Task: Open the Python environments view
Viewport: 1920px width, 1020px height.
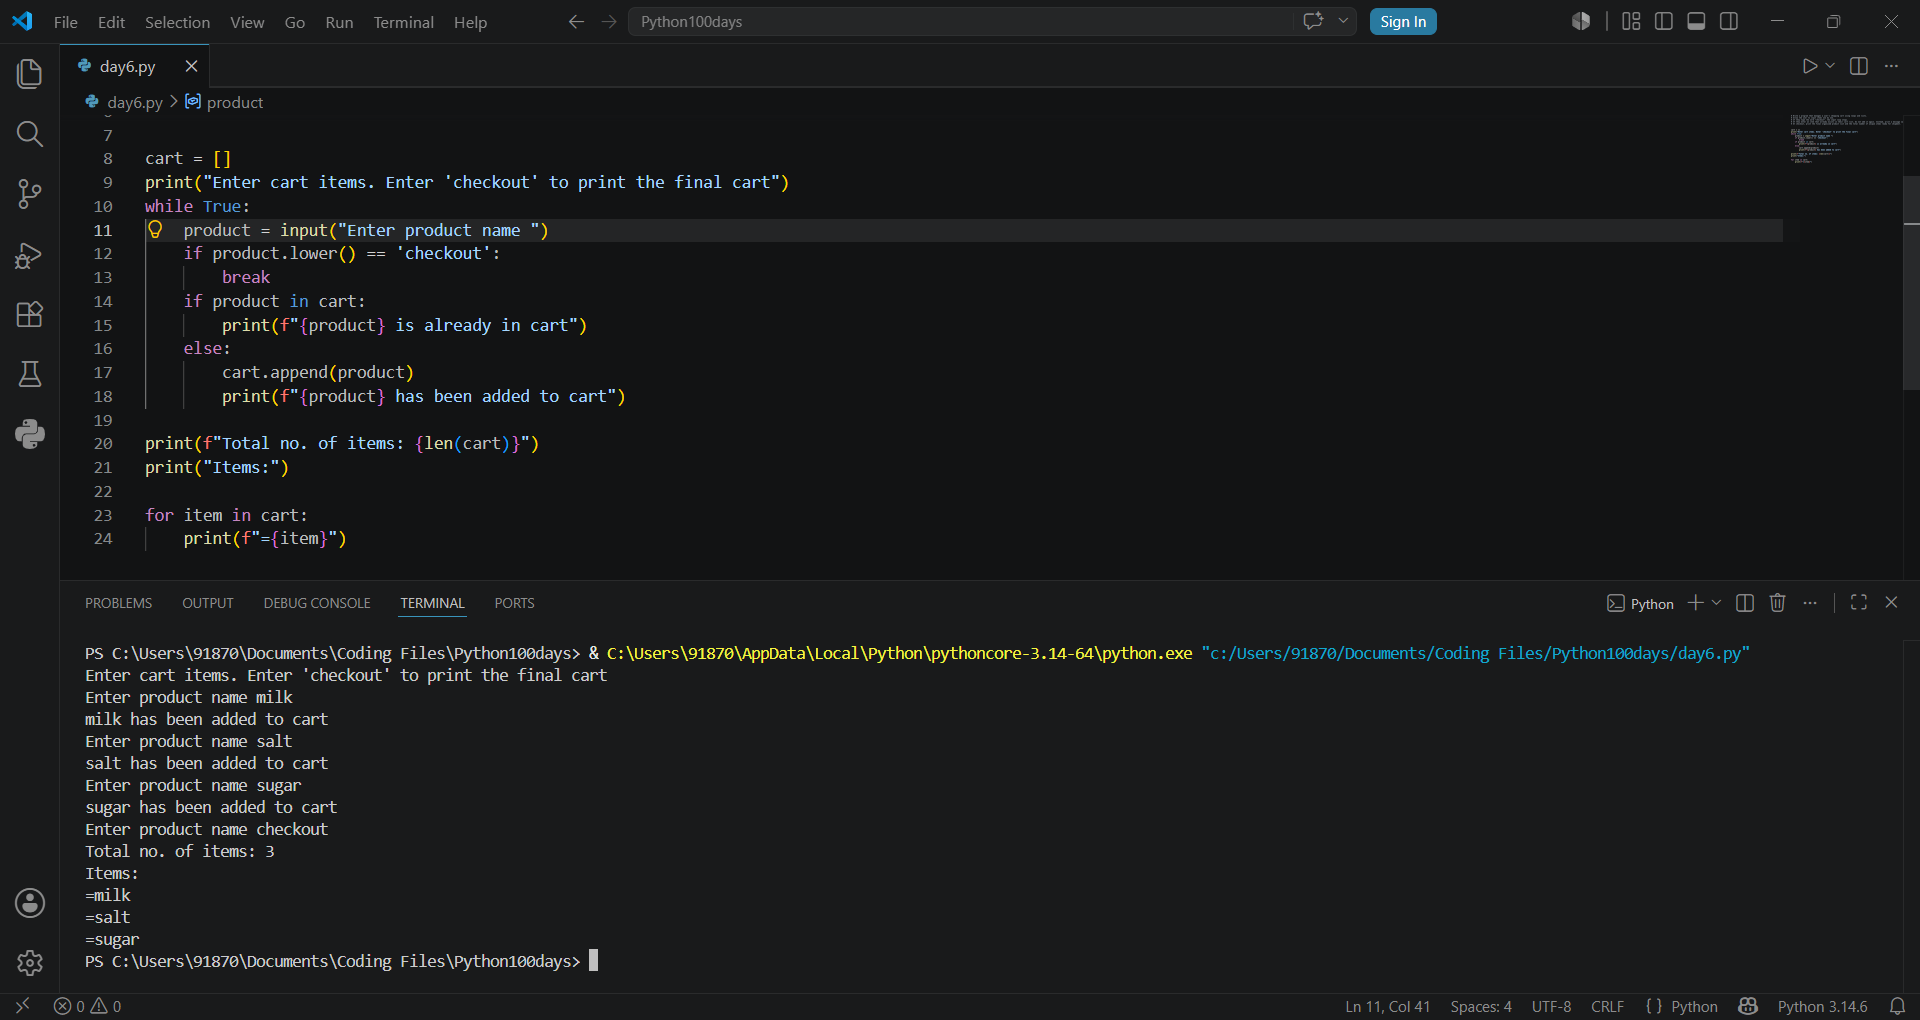Action: 30,434
